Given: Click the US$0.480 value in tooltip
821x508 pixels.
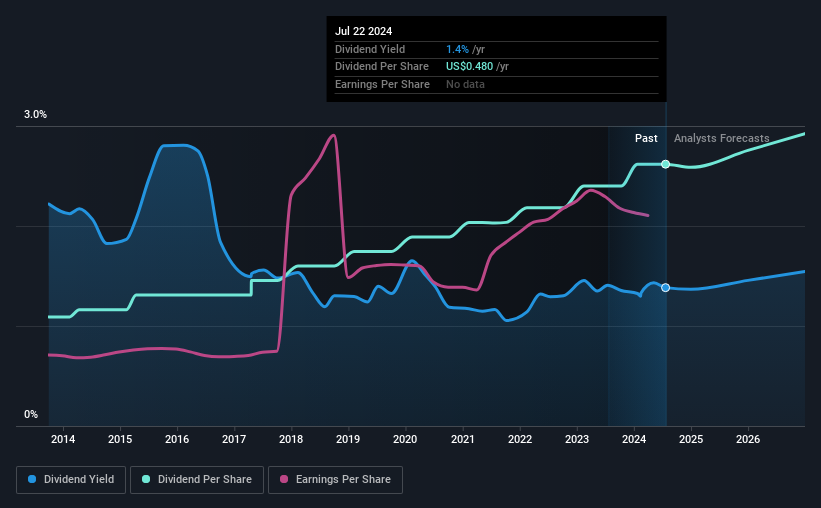Looking at the screenshot, I should pyautogui.click(x=470, y=67).
